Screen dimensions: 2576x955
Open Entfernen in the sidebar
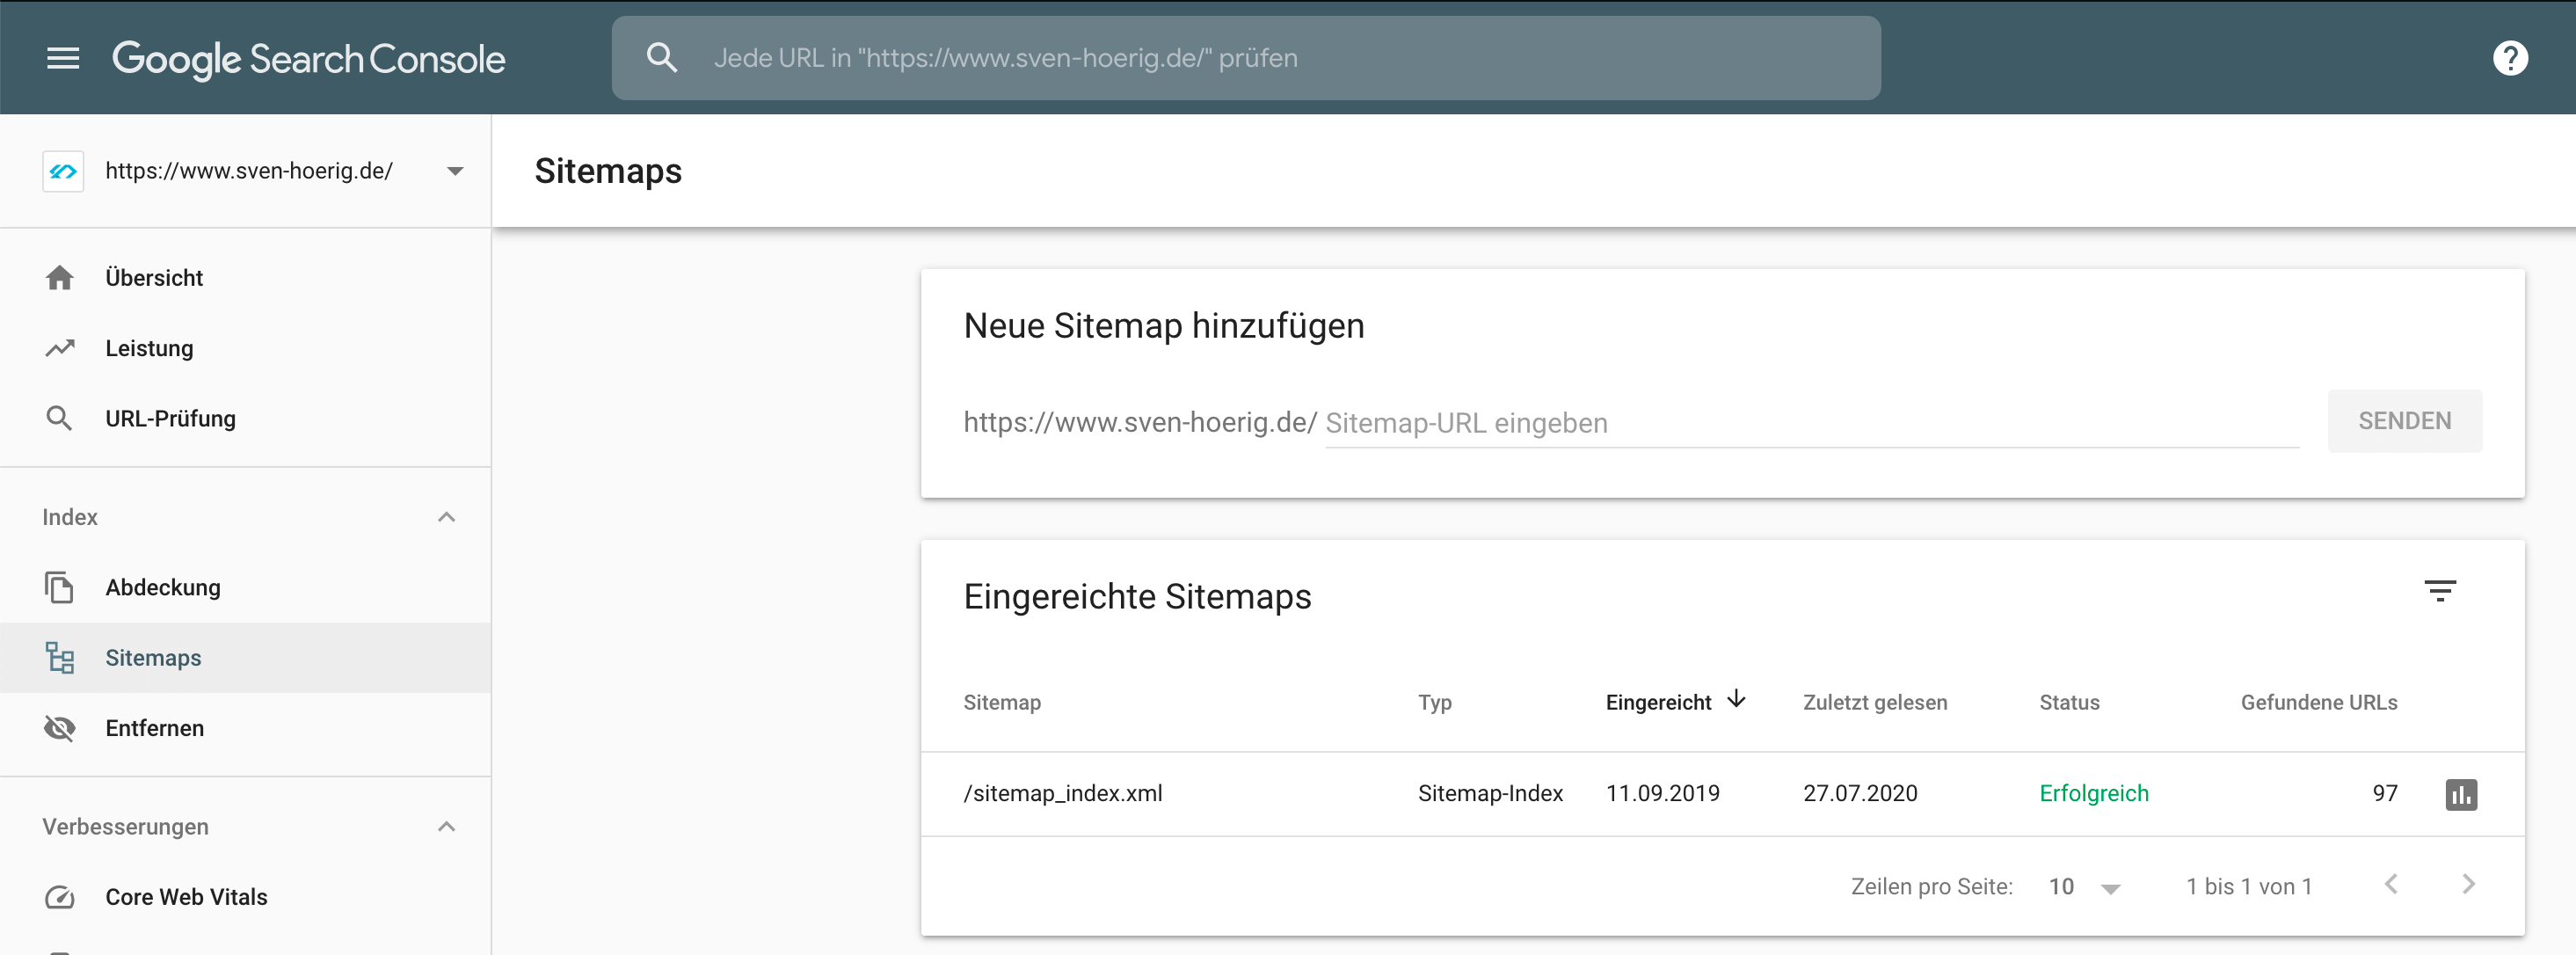(245, 728)
